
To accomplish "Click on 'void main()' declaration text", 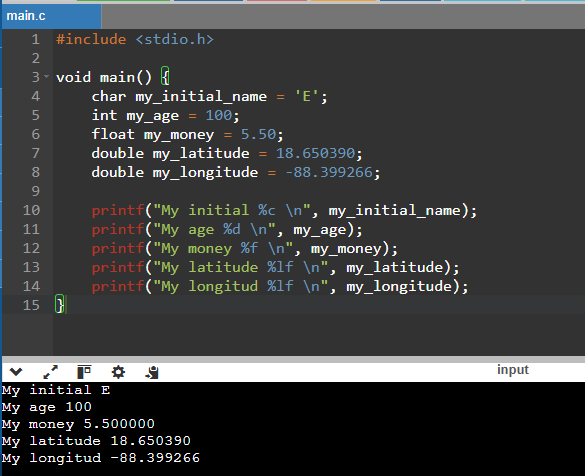I will (x=104, y=77).
